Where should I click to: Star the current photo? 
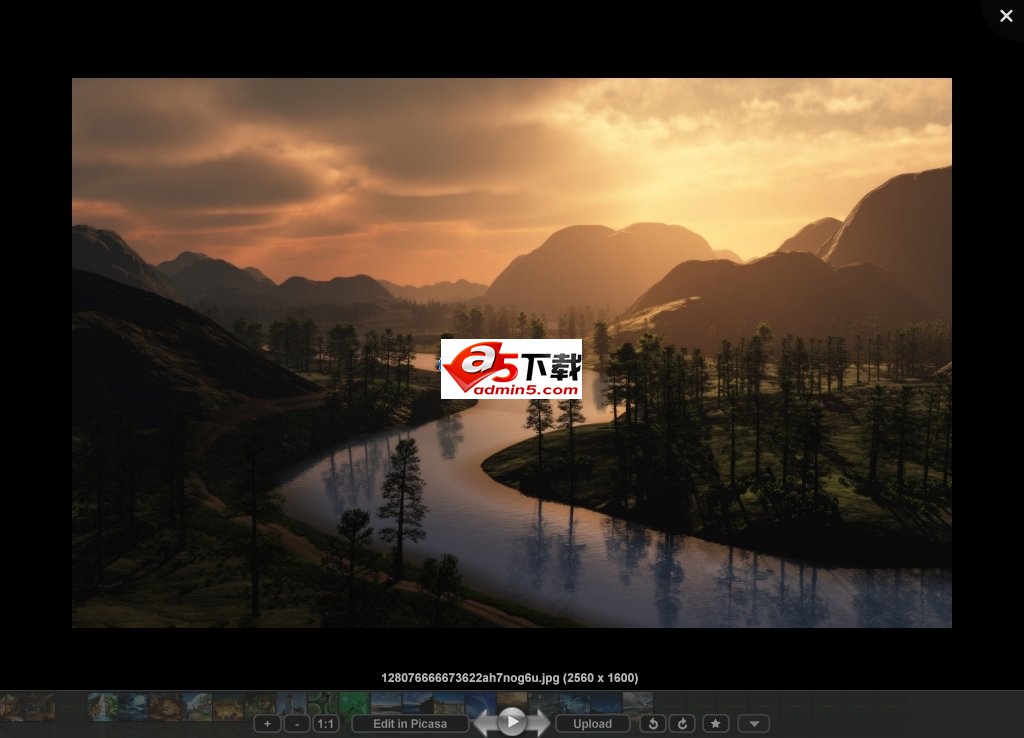pos(715,724)
